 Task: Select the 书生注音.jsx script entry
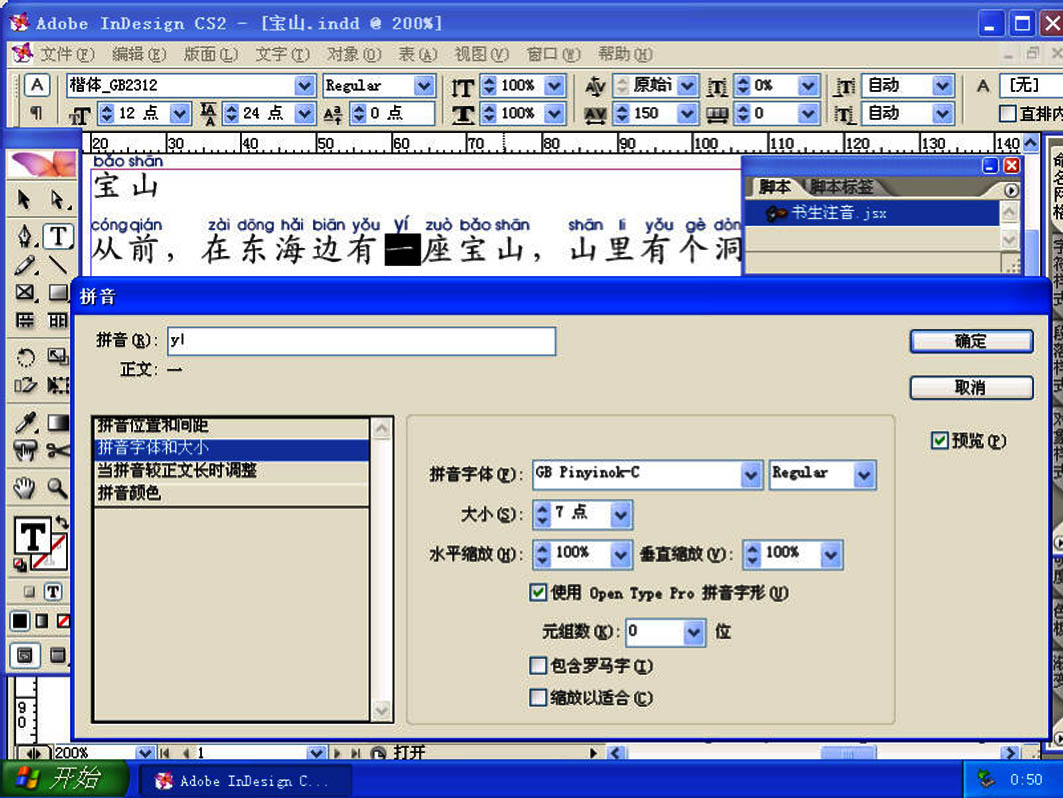(x=873, y=214)
